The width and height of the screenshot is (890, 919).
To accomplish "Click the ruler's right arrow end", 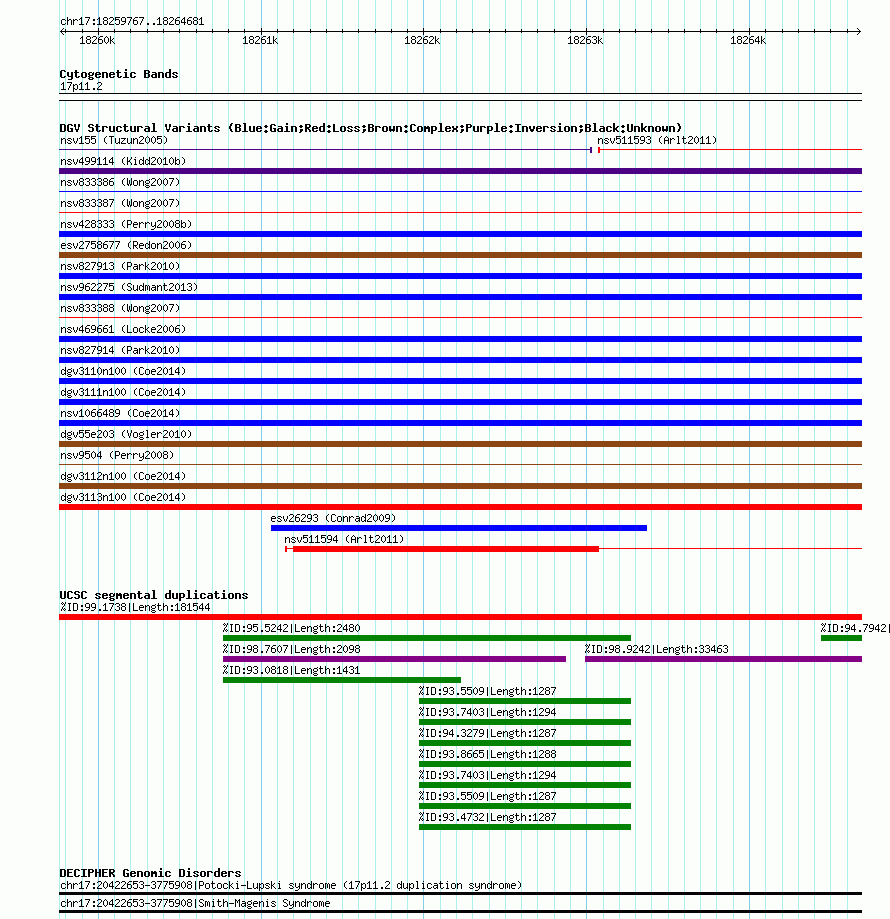I will (858, 31).
